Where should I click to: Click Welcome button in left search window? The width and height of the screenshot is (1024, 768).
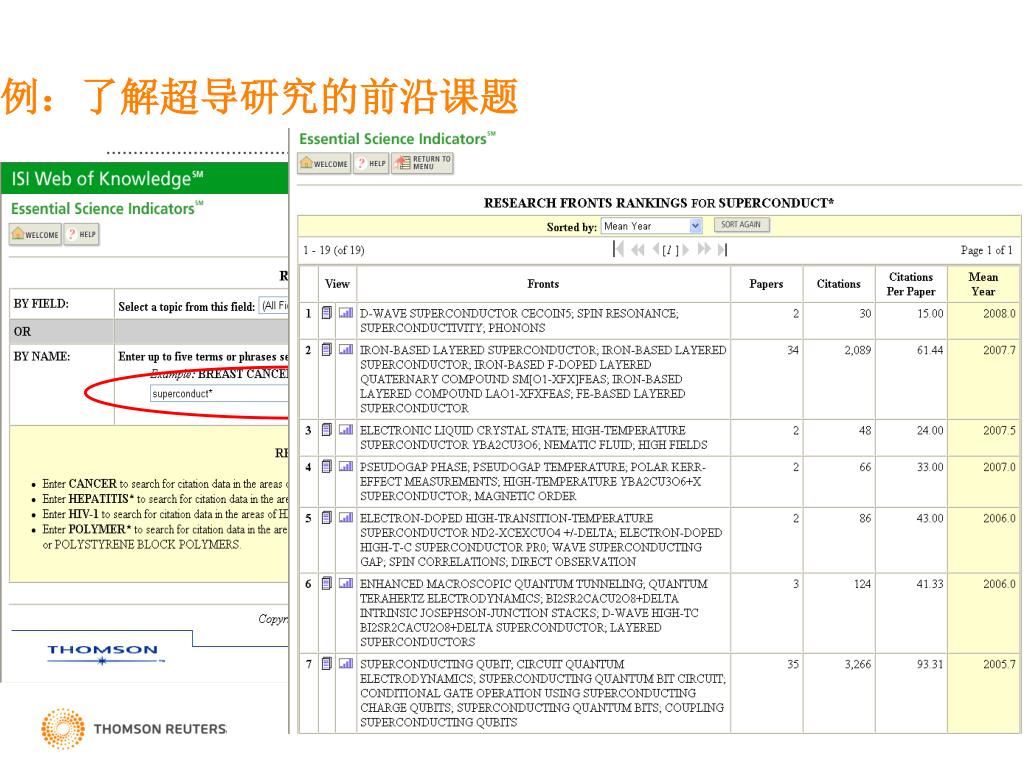click(35, 234)
